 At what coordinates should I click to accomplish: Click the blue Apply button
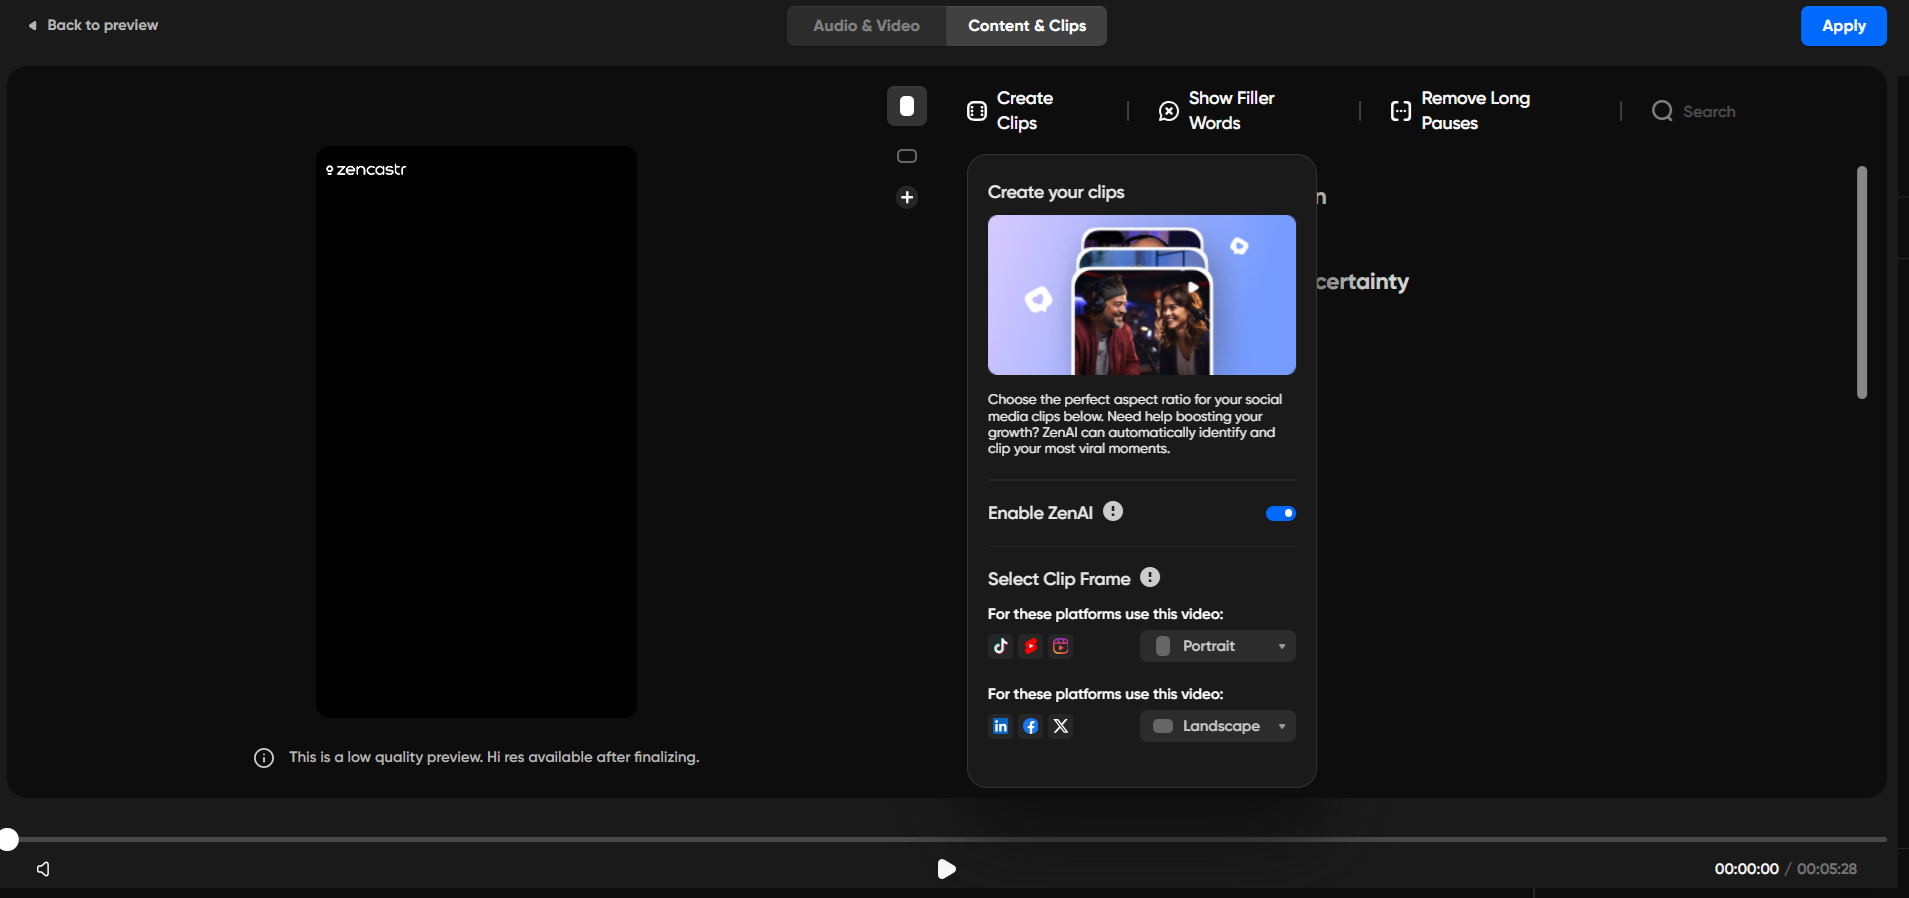[1843, 26]
